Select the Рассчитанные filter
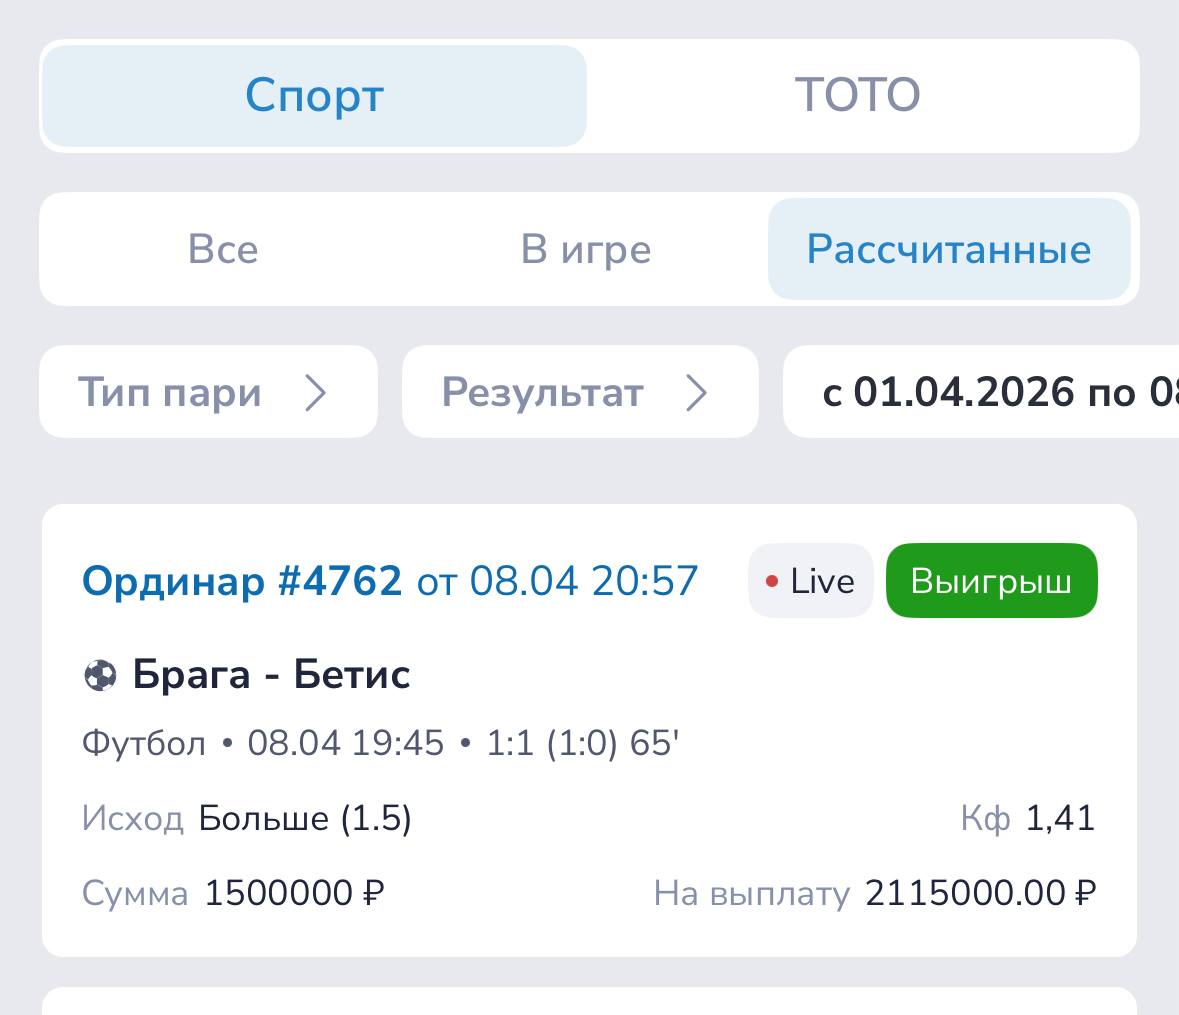 (x=948, y=249)
